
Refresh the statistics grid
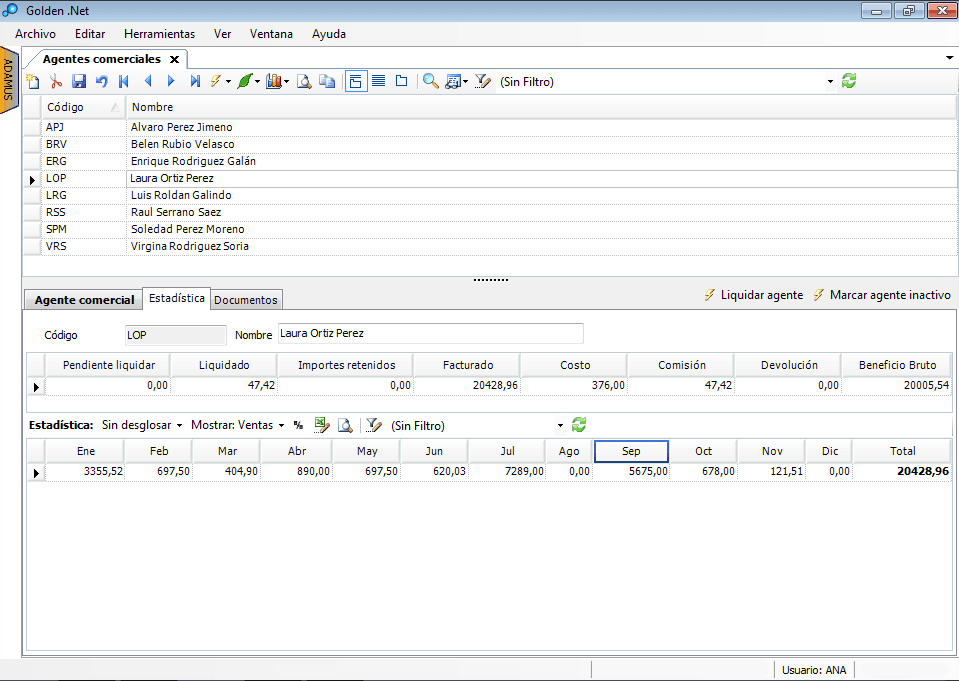[x=579, y=425]
